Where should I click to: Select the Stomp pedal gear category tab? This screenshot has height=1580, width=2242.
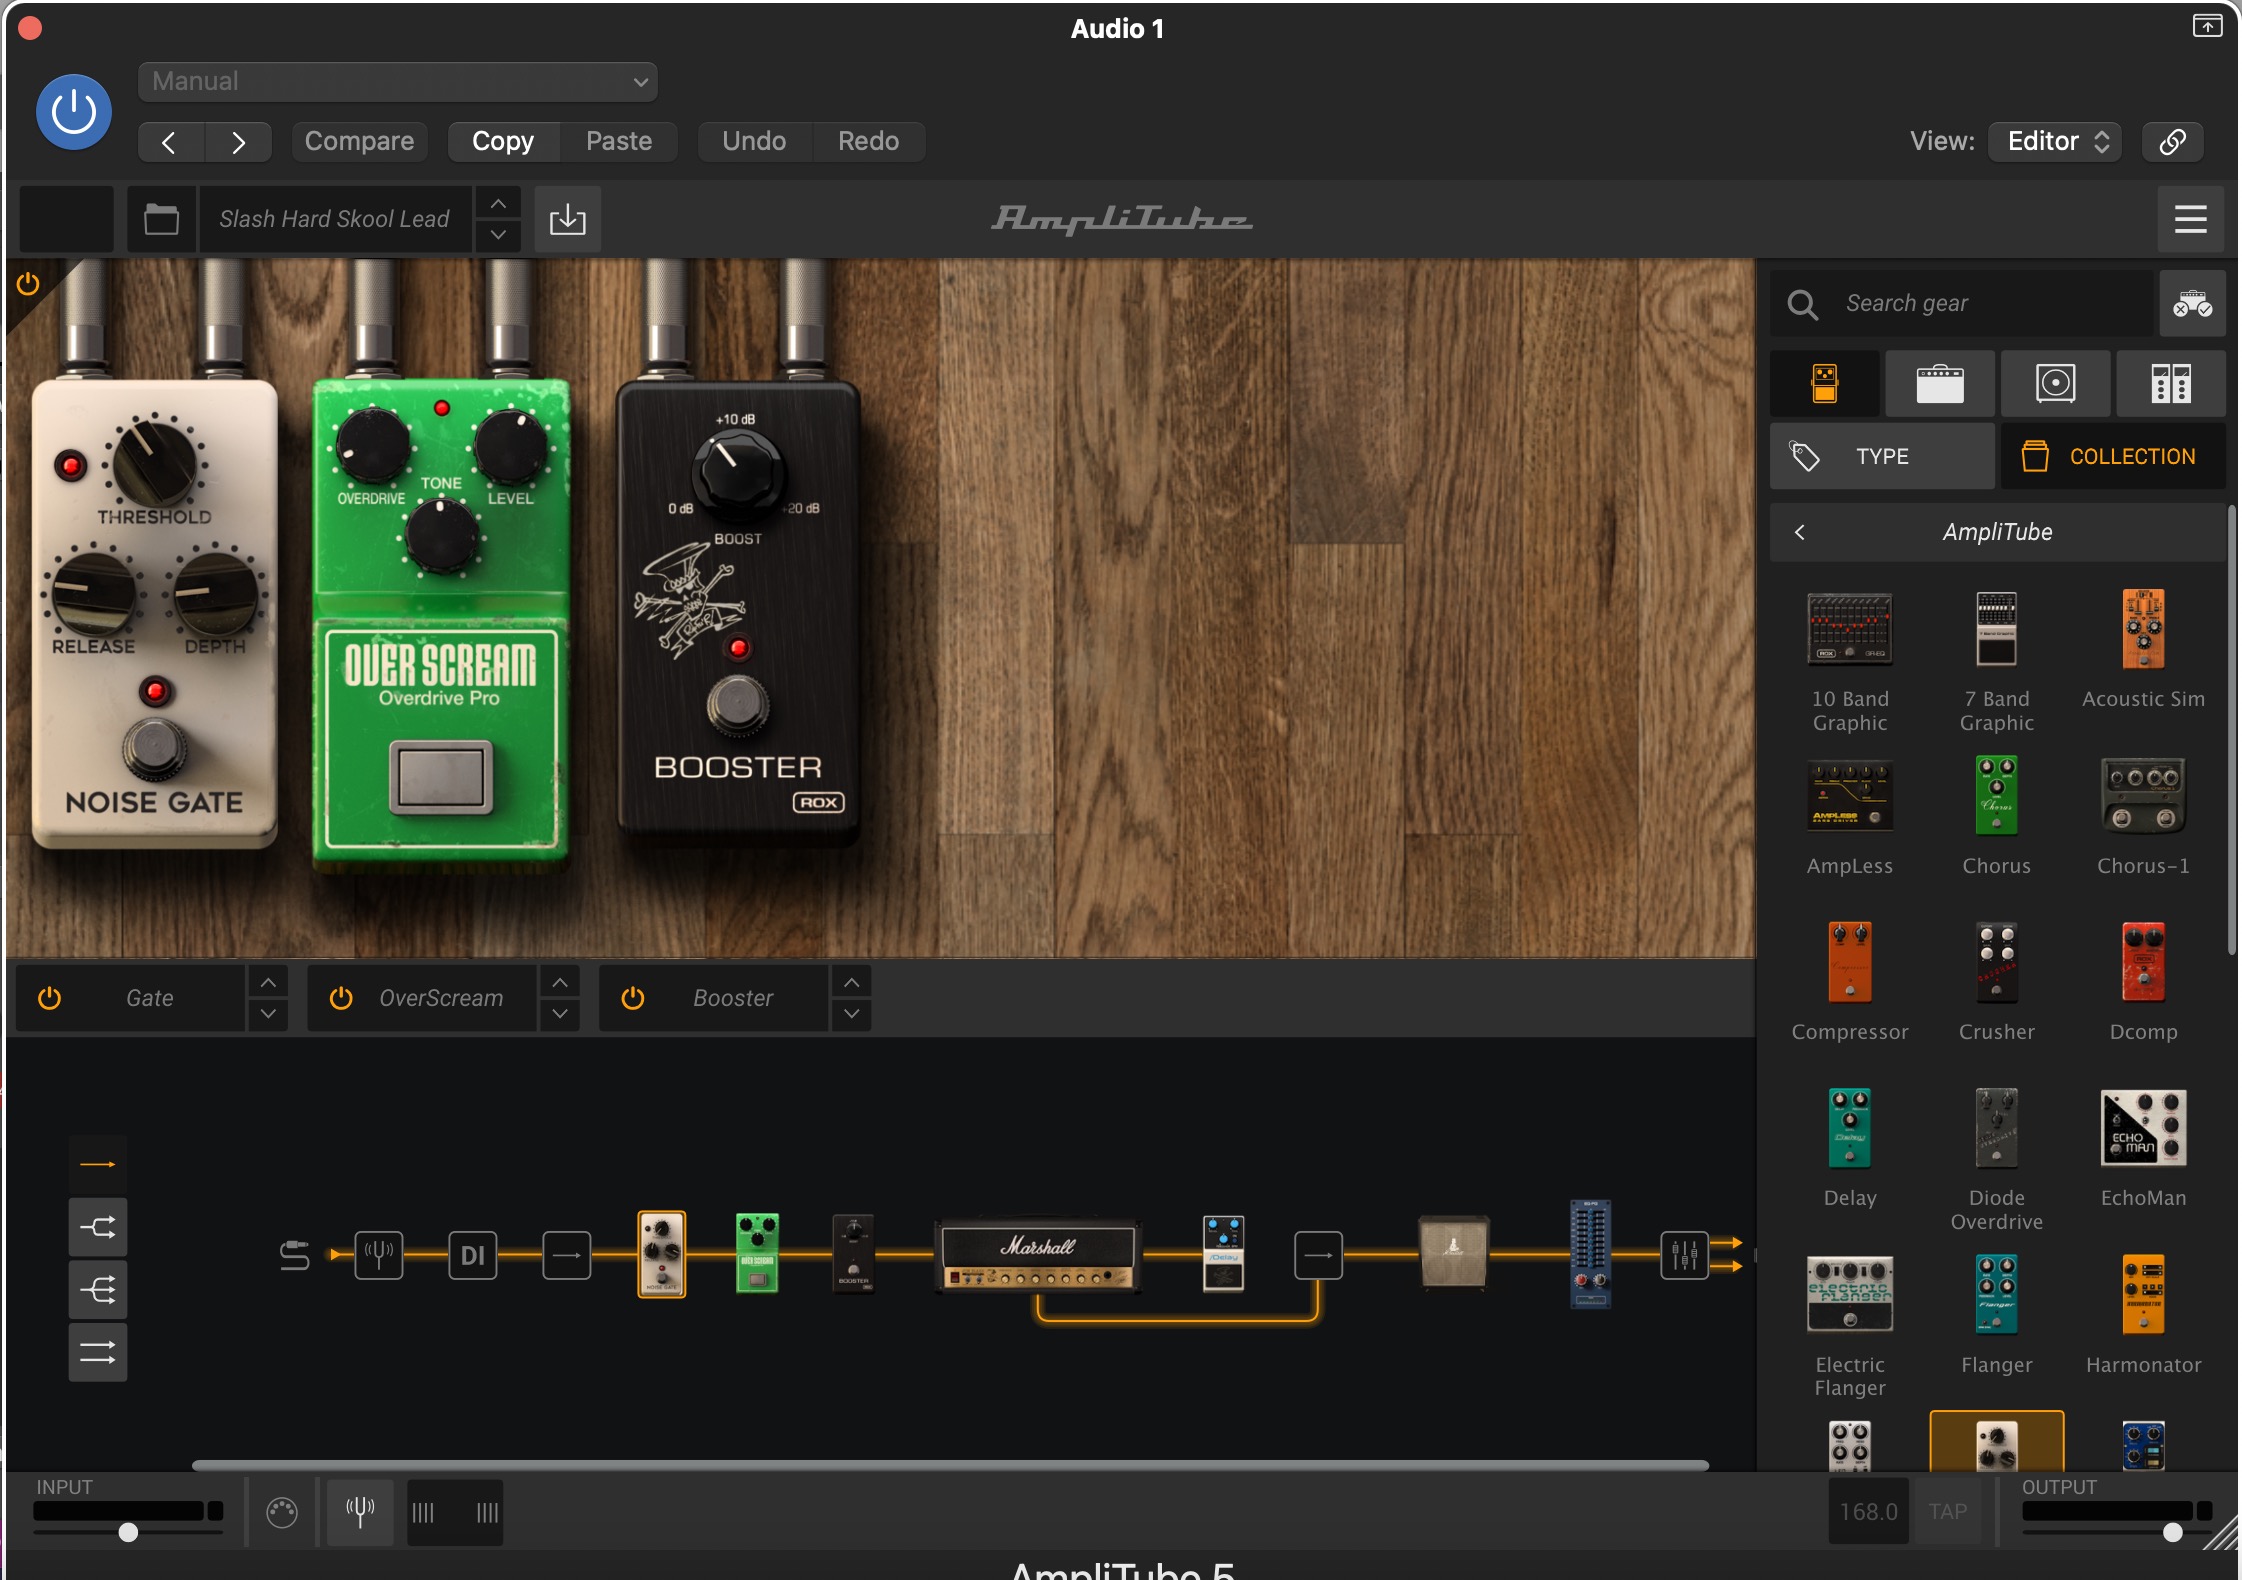point(1825,384)
